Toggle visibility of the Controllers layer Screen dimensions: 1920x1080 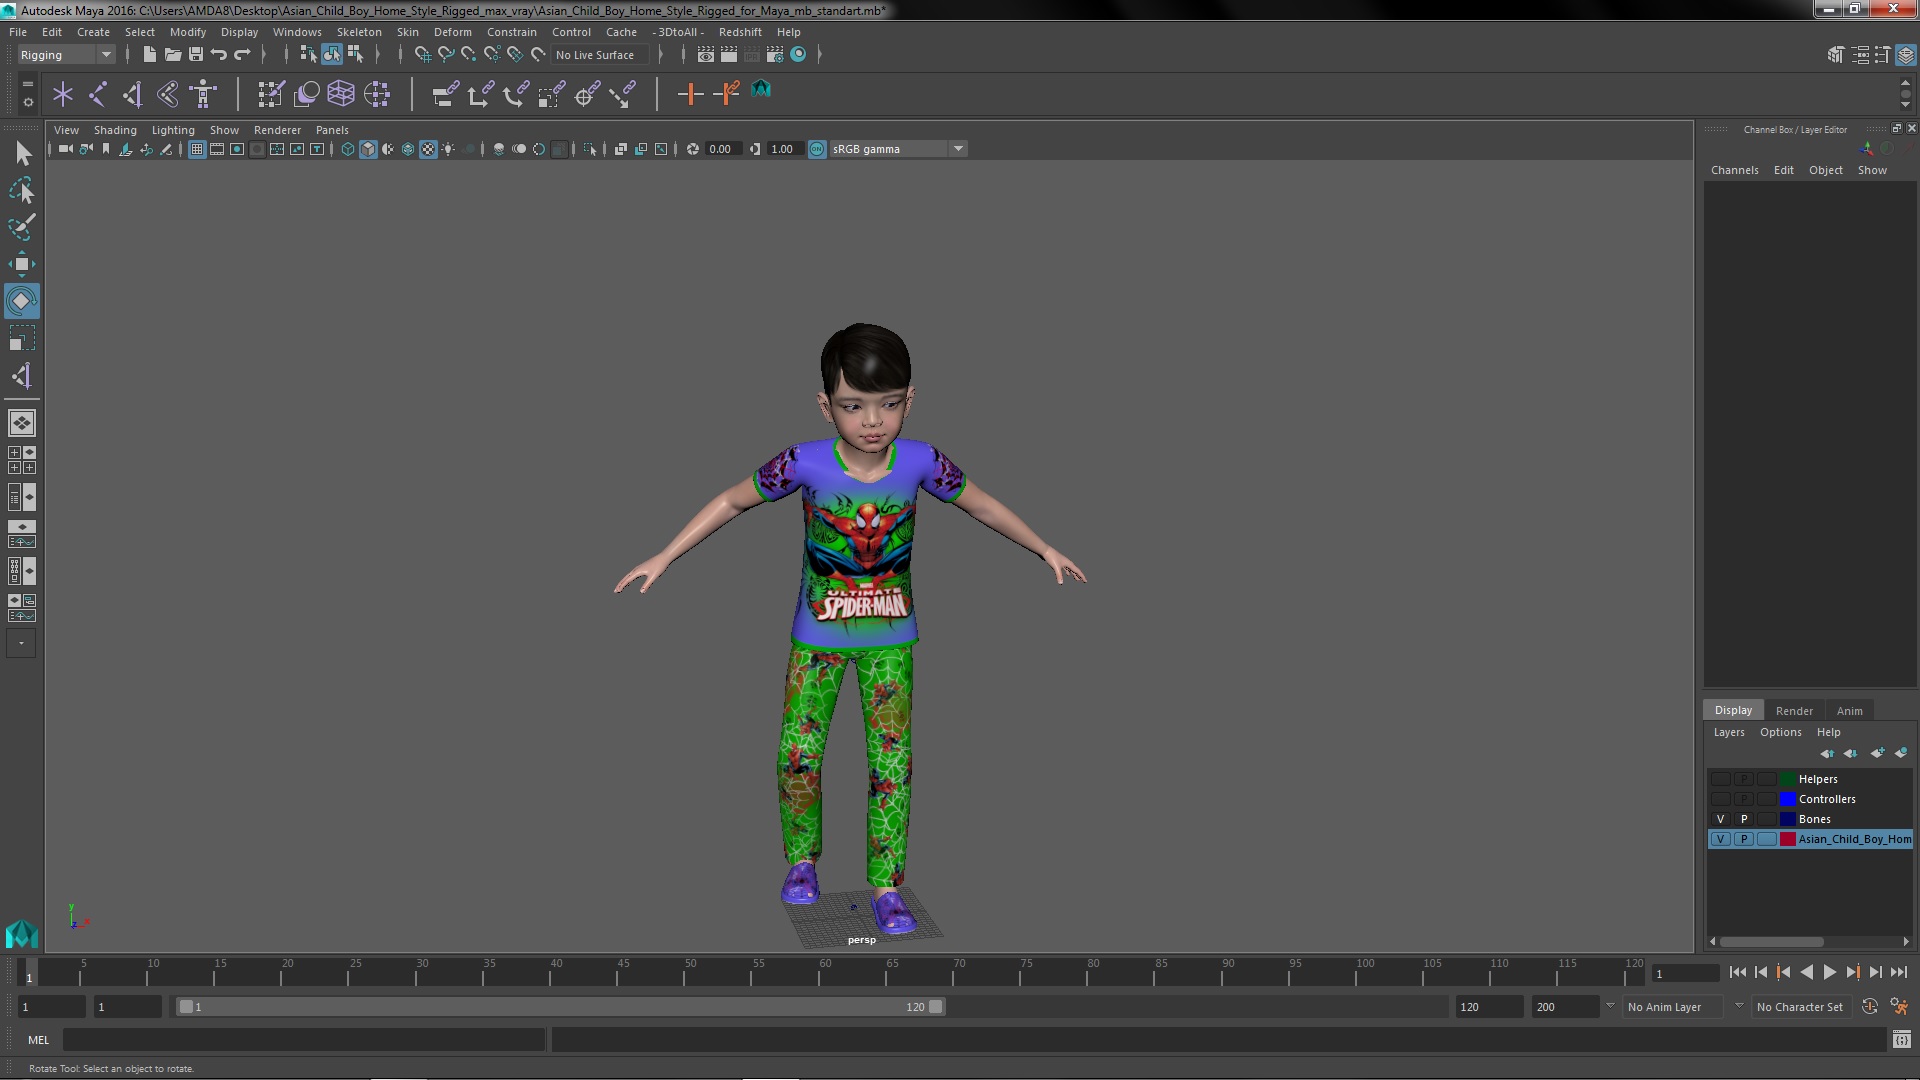click(1720, 799)
